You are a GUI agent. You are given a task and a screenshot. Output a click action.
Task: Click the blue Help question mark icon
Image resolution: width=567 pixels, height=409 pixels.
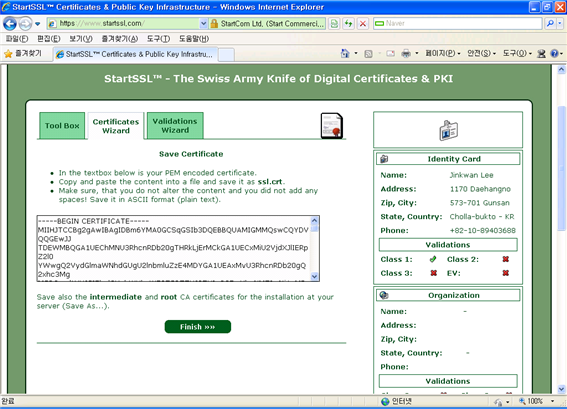[x=554, y=54]
